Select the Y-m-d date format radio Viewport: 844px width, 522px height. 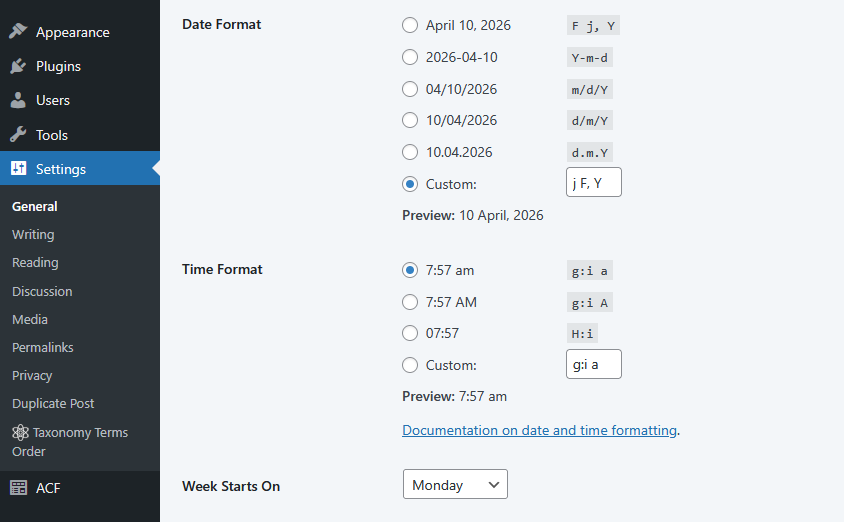click(410, 57)
